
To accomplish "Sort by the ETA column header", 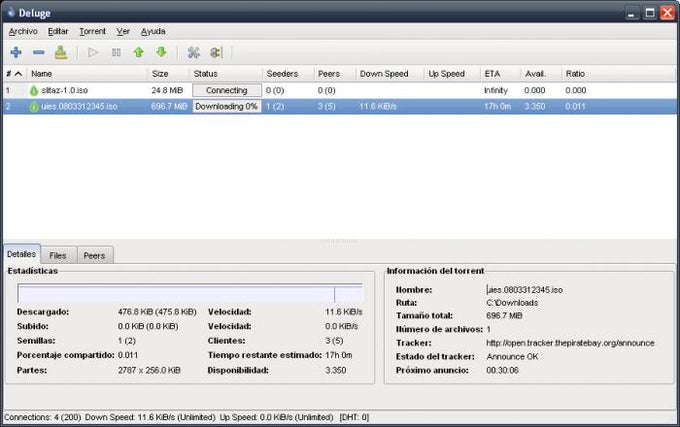I will pyautogui.click(x=500, y=74).
